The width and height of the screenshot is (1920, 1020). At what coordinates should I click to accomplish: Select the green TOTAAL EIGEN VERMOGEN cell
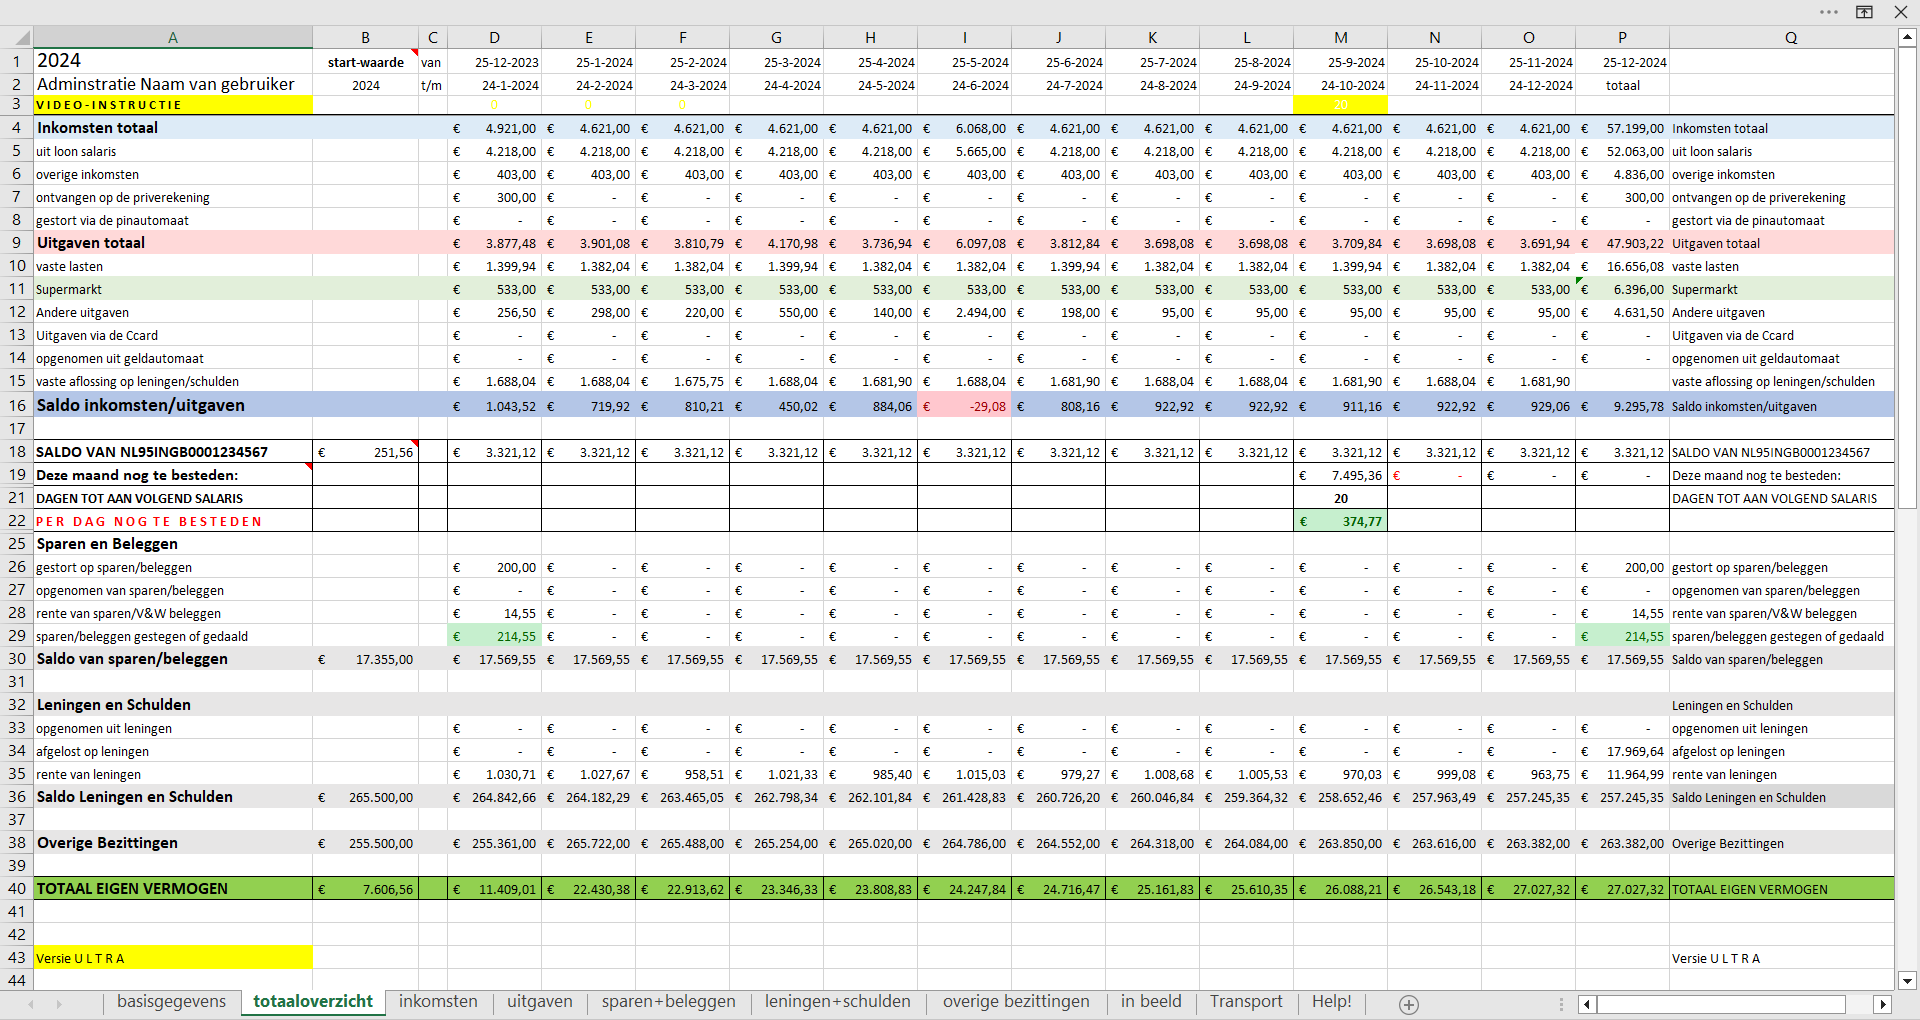(x=172, y=889)
